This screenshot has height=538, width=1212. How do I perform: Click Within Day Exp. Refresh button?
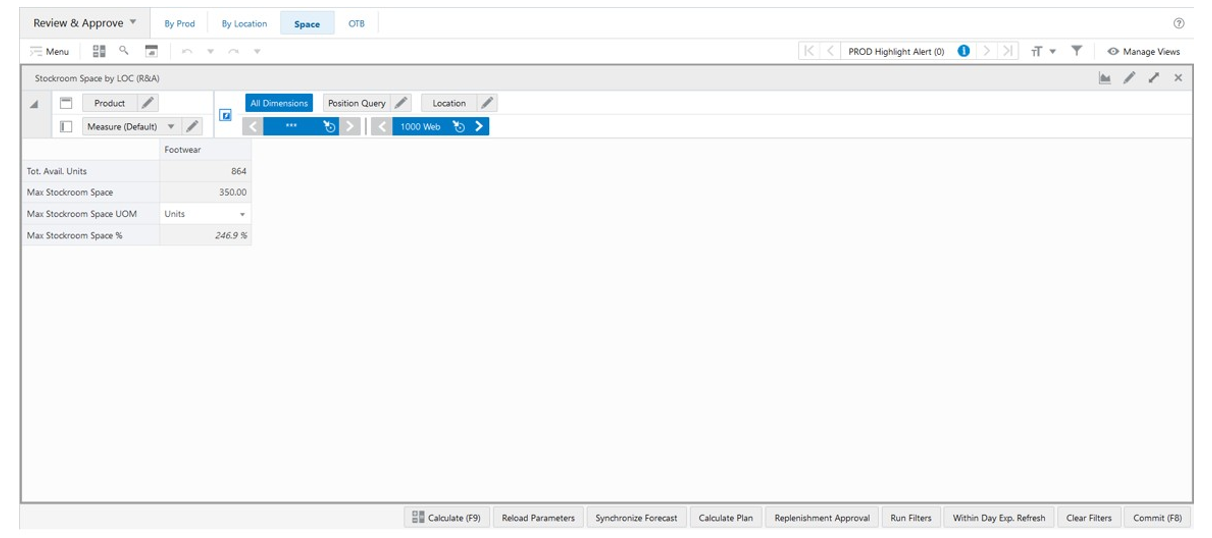[999, 517]
